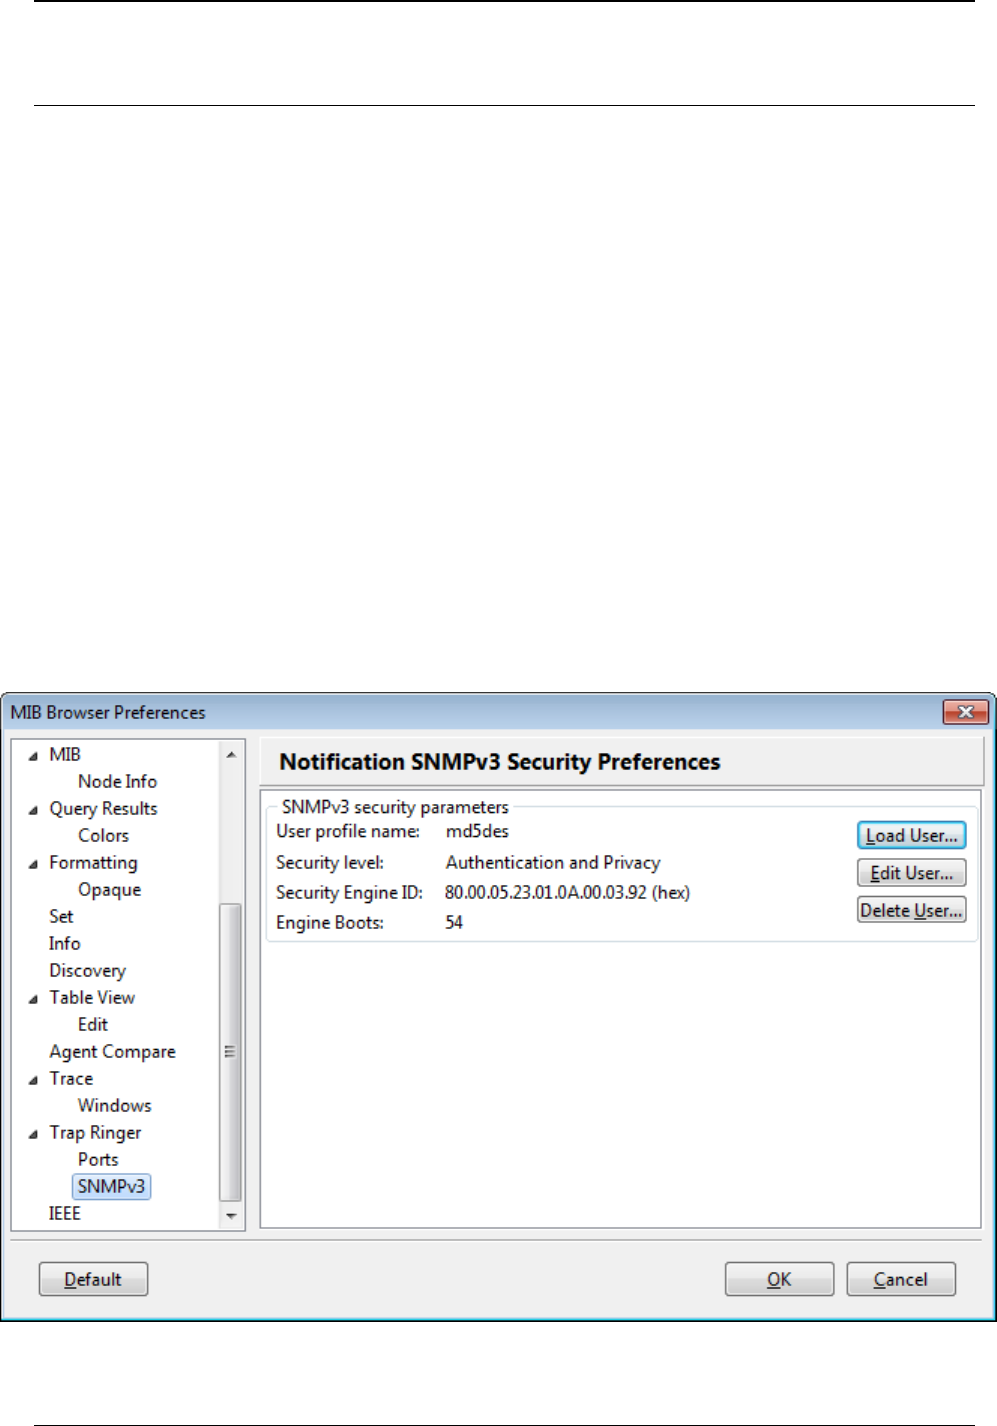The width and height of the screenshot is (997, 1426).
Task: Open the Colors preferences page
Action: 103,835
